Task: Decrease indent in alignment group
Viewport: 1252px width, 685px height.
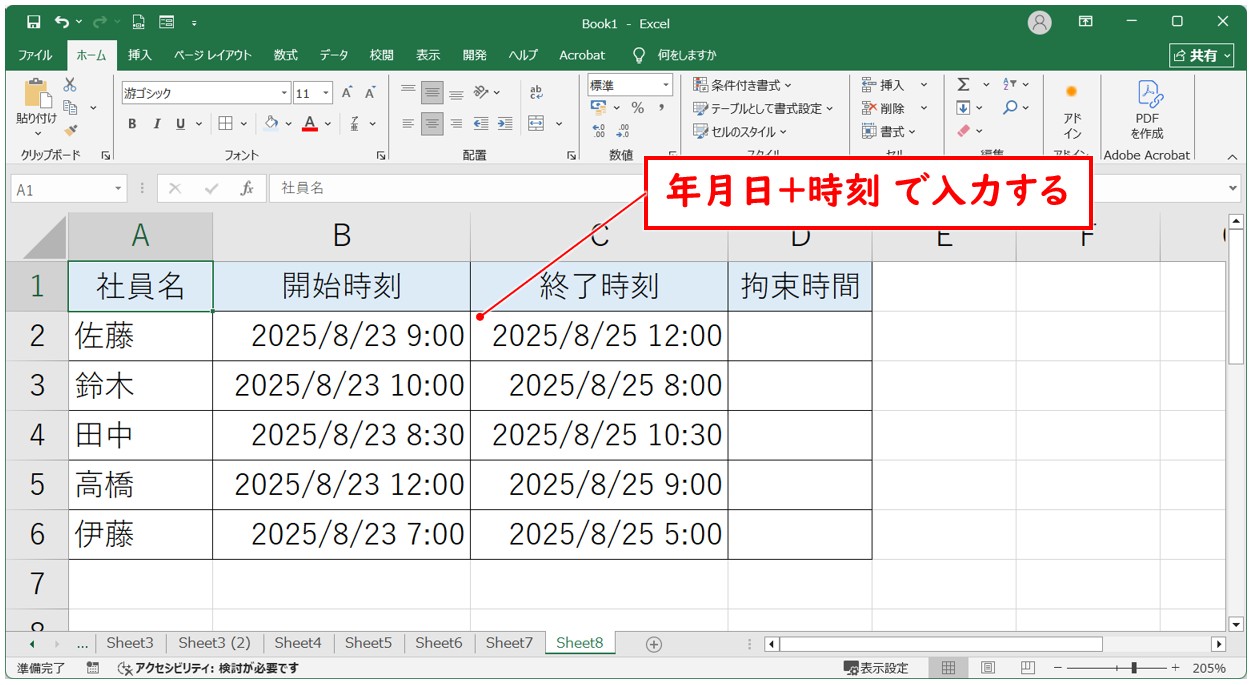Action: [x=481, y=124]
